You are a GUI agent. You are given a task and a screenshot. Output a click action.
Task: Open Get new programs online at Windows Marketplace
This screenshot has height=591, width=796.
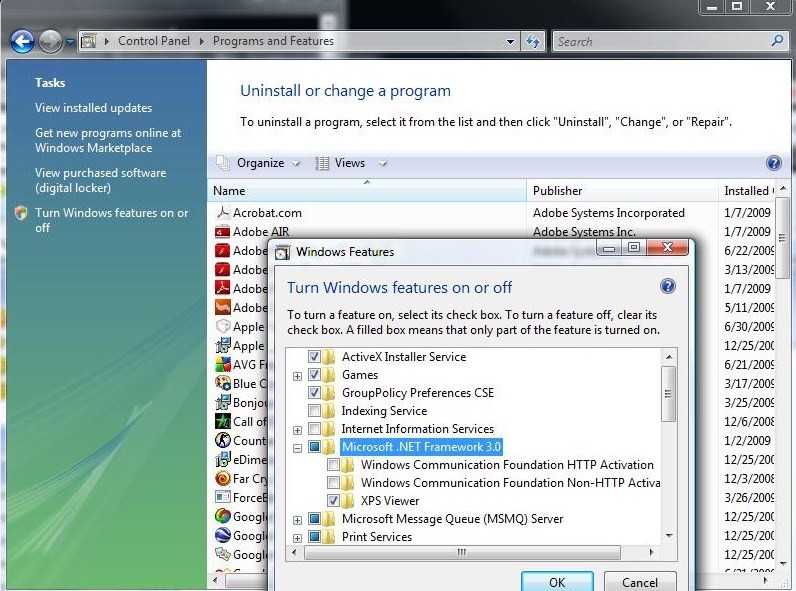point(108,140)
